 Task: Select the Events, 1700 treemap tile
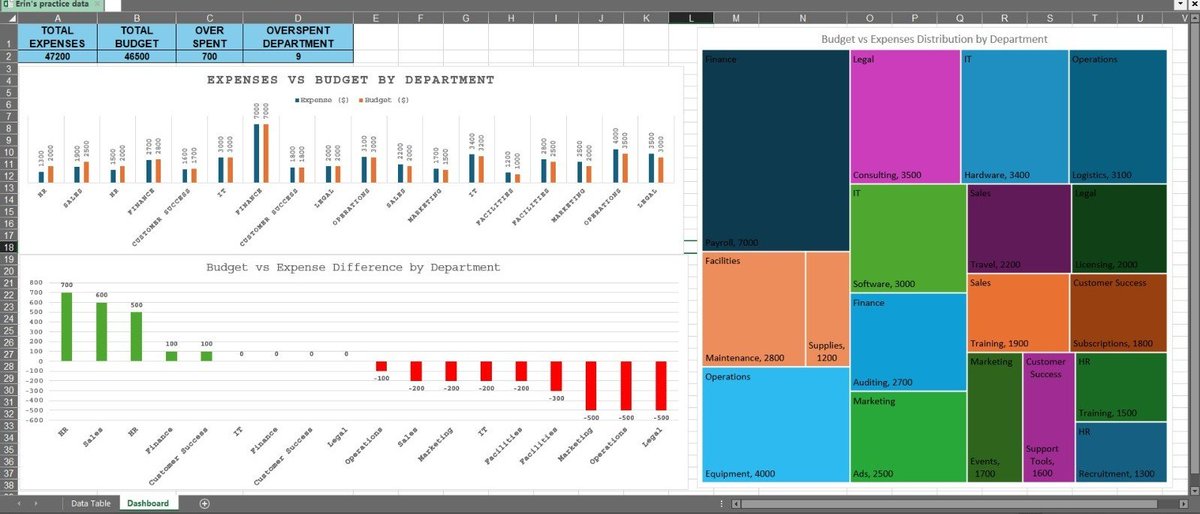pos(994,417)
